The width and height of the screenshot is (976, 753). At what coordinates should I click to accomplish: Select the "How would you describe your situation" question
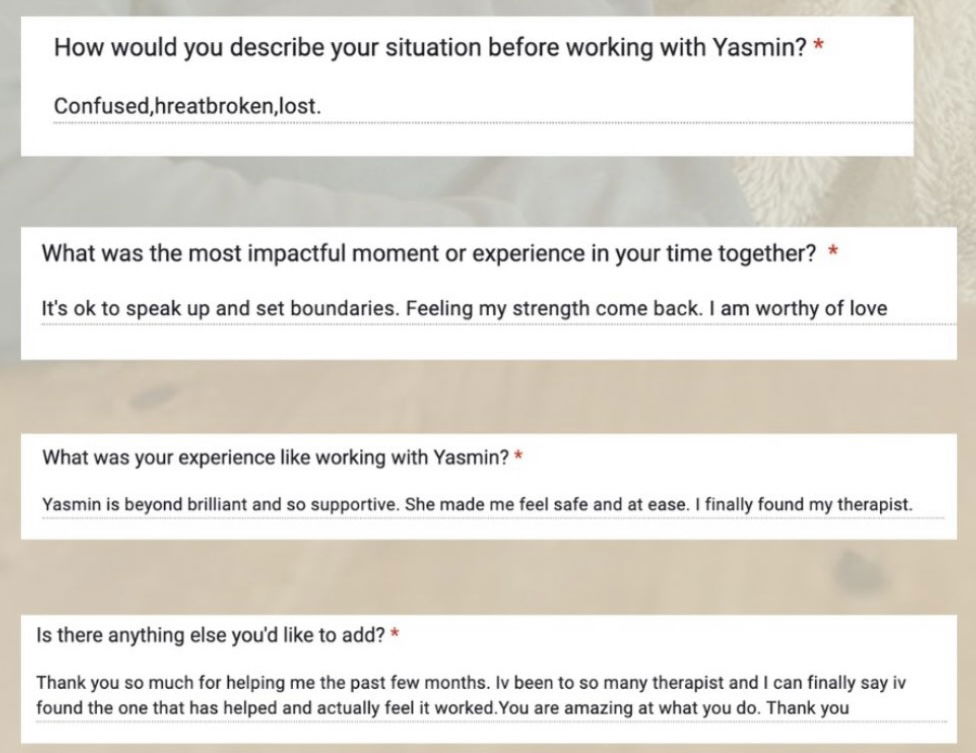click(x=430, y=47)
